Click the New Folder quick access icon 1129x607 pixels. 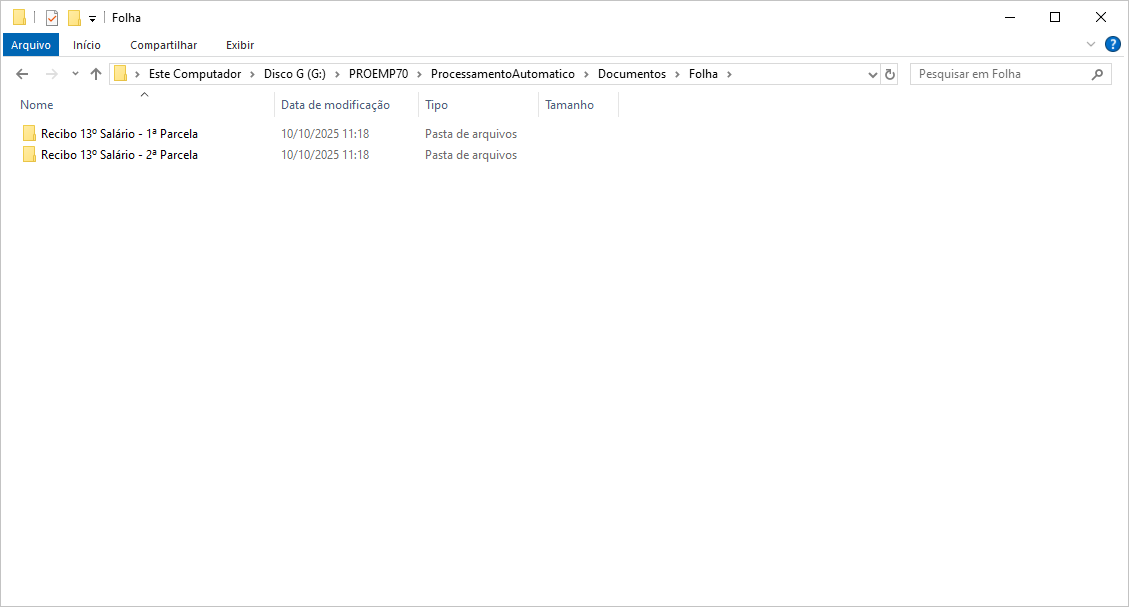click(74, 17)
